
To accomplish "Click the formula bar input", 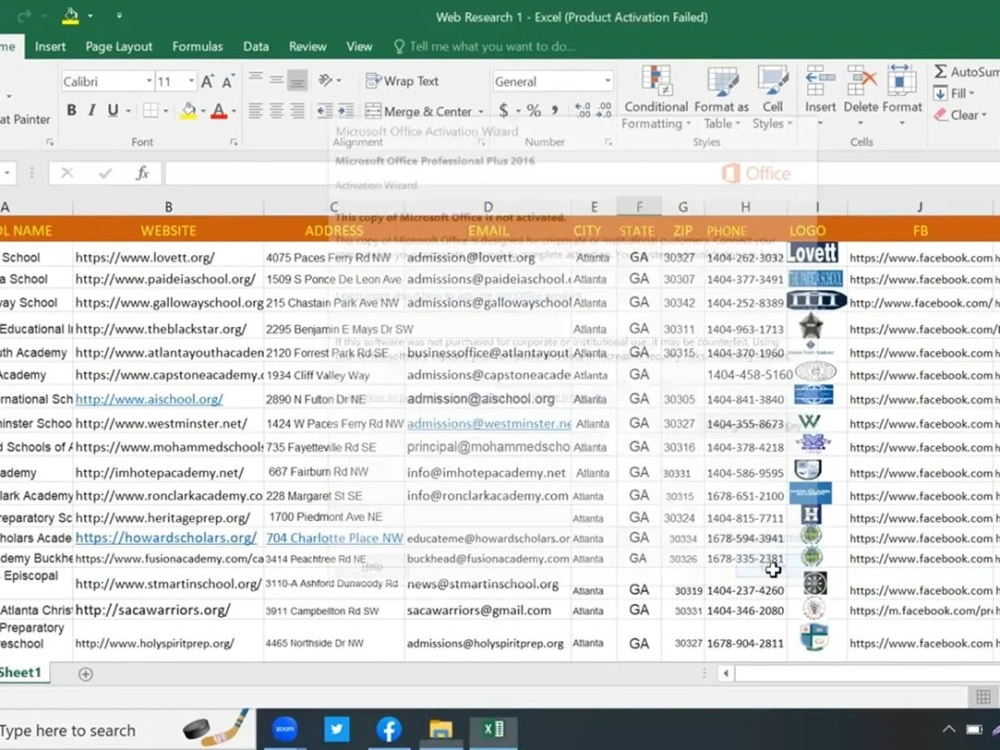I will tap(582, 173).
